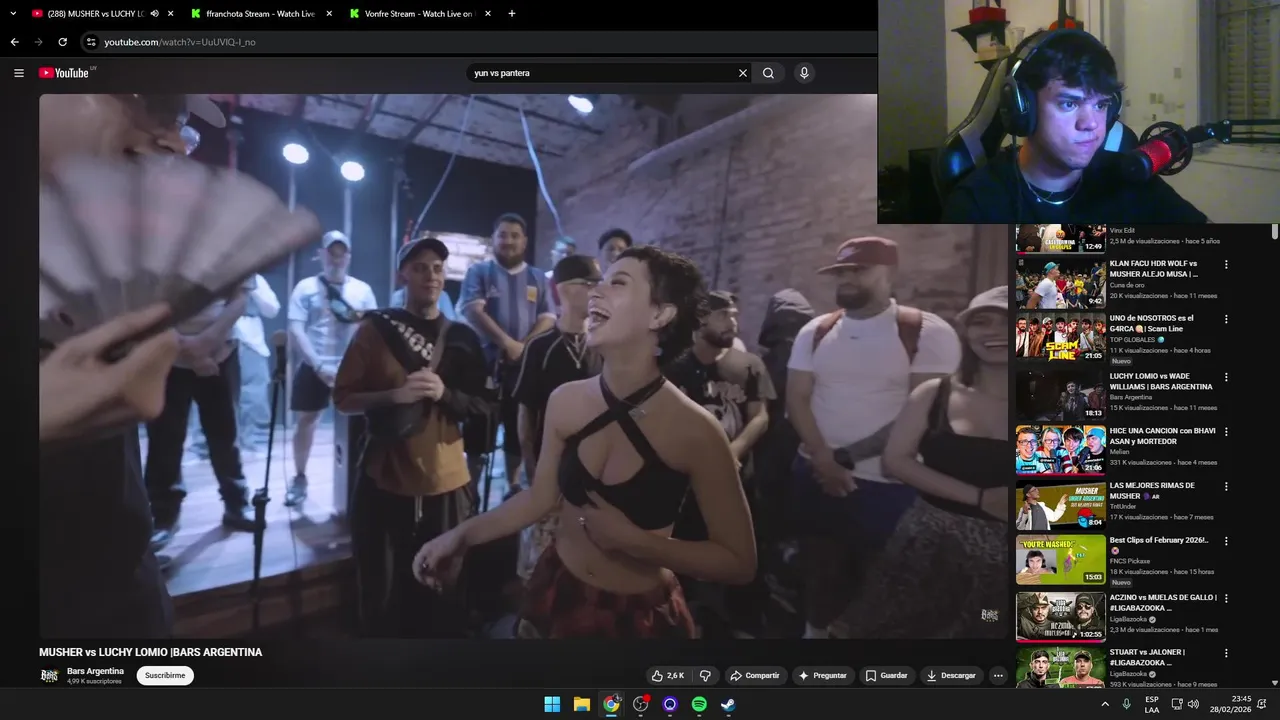Clear the search box with the X

[743, 73]
